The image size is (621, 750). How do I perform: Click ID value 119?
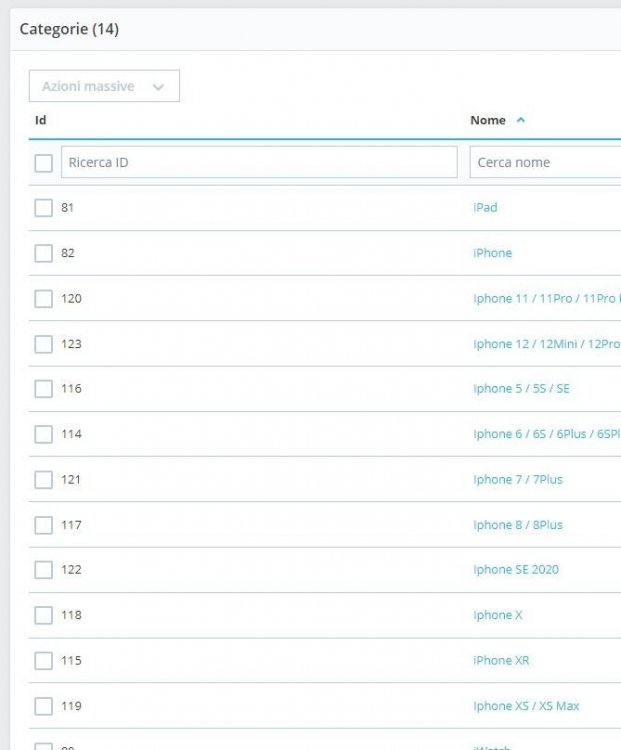(x=71, y=706)
